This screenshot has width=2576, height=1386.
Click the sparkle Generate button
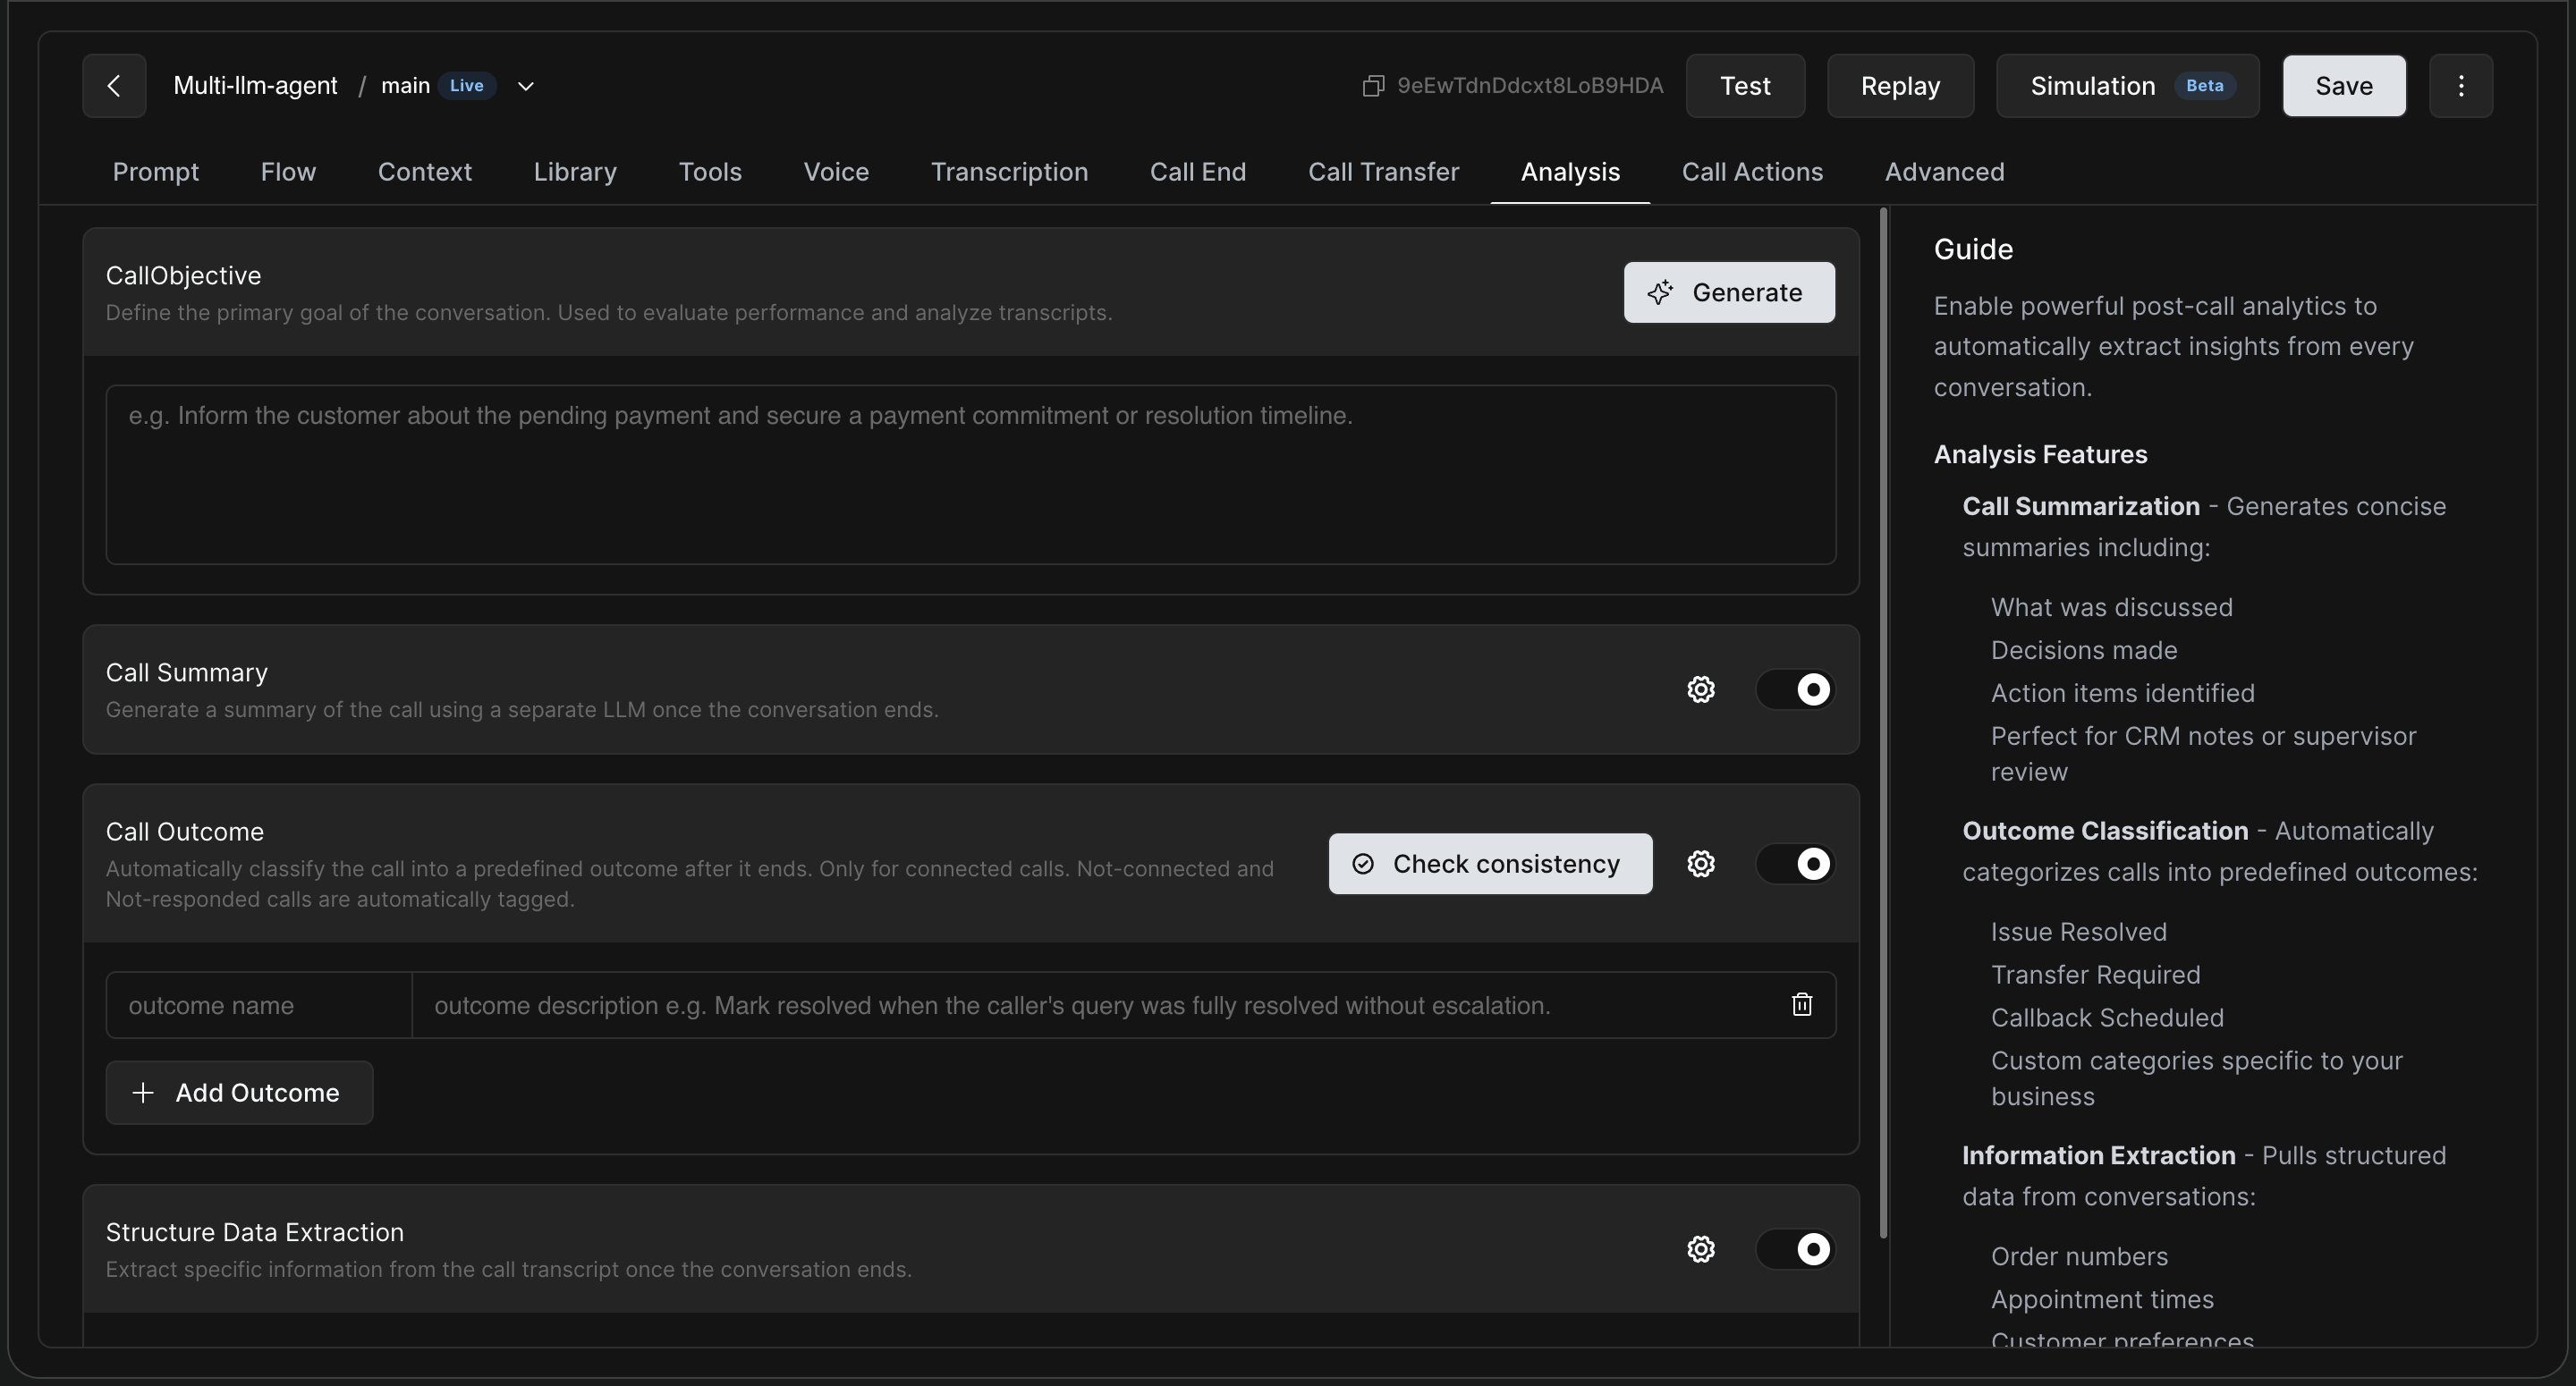(1729, 293)
